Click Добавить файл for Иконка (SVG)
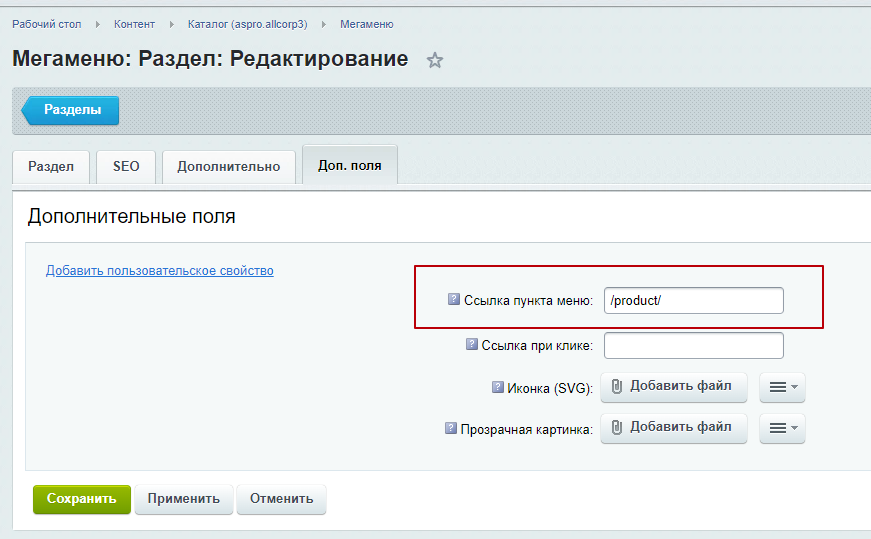 [x=673, y=386]
